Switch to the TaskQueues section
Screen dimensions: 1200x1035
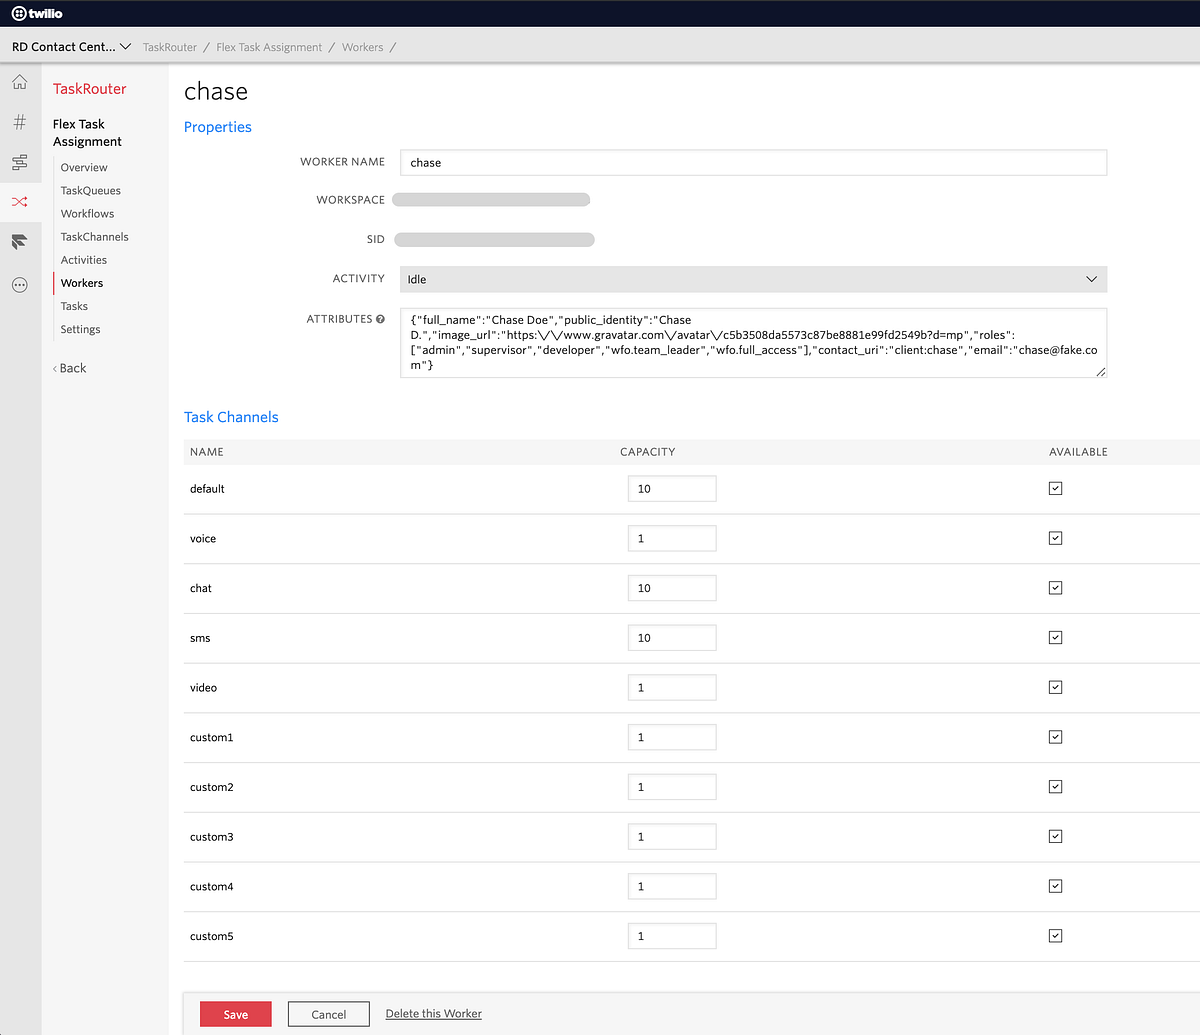pyautogui.click(x=89, y=190)
